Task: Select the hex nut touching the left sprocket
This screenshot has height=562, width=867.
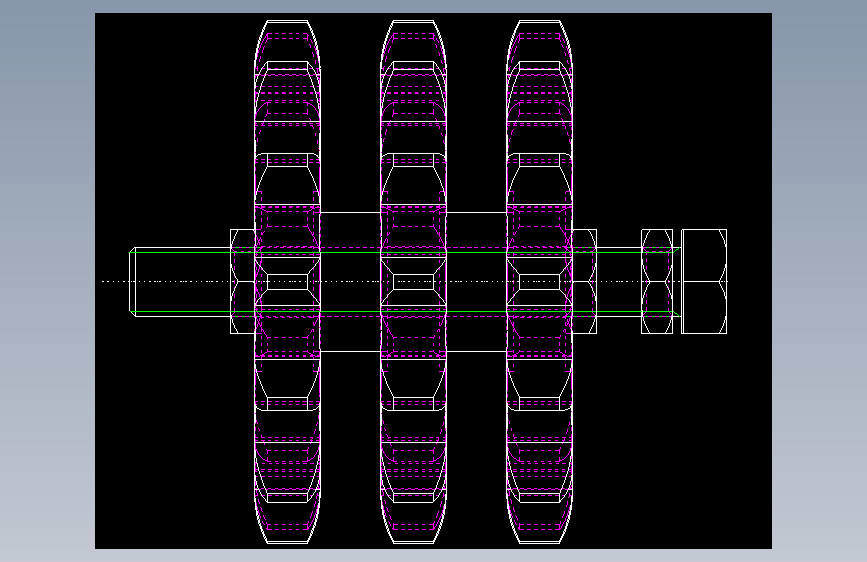Action: pyautogui.click(x=242, y=282)
